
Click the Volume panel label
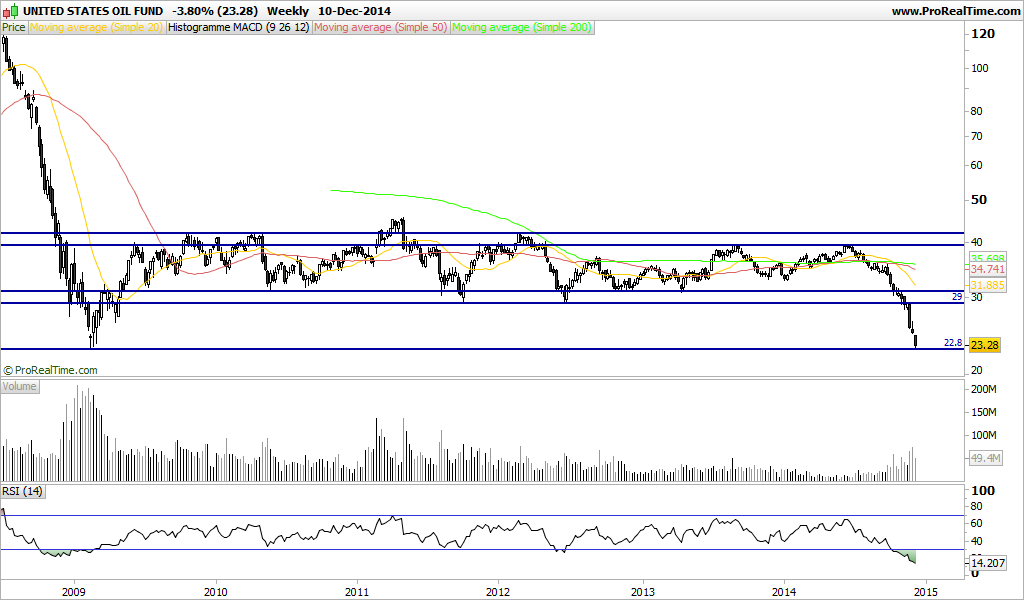20,387
